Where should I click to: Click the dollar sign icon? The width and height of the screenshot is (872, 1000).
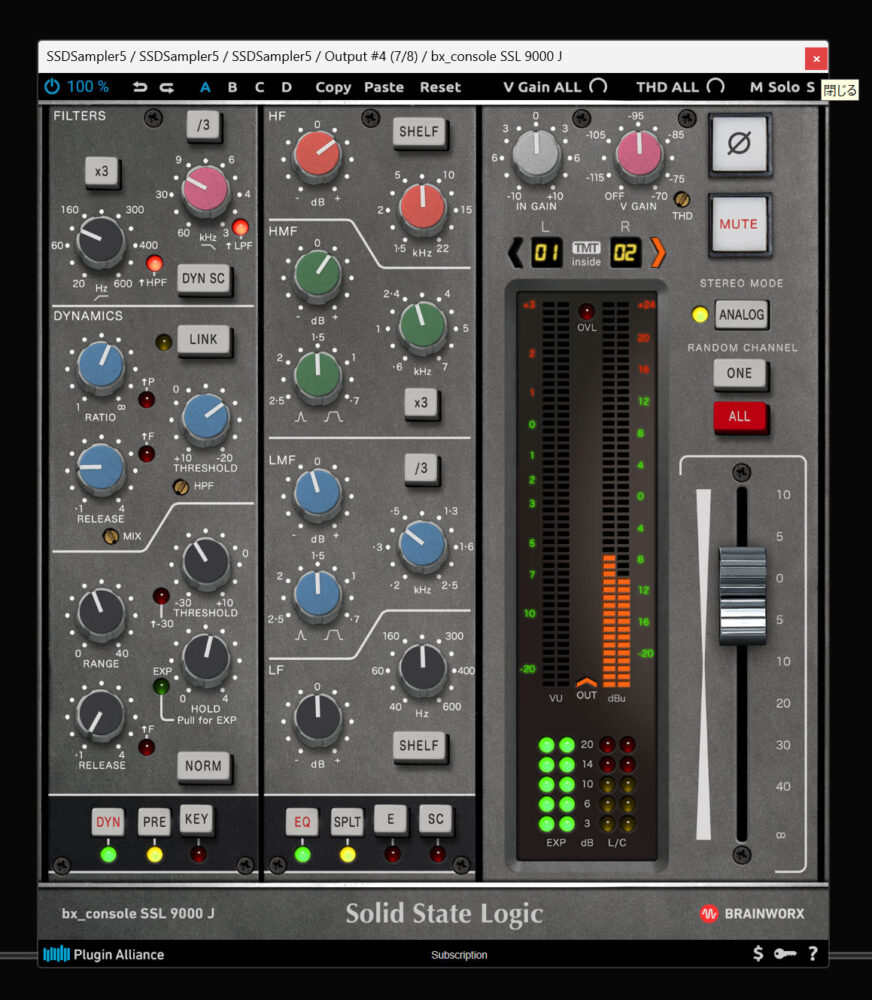(758, 953)
